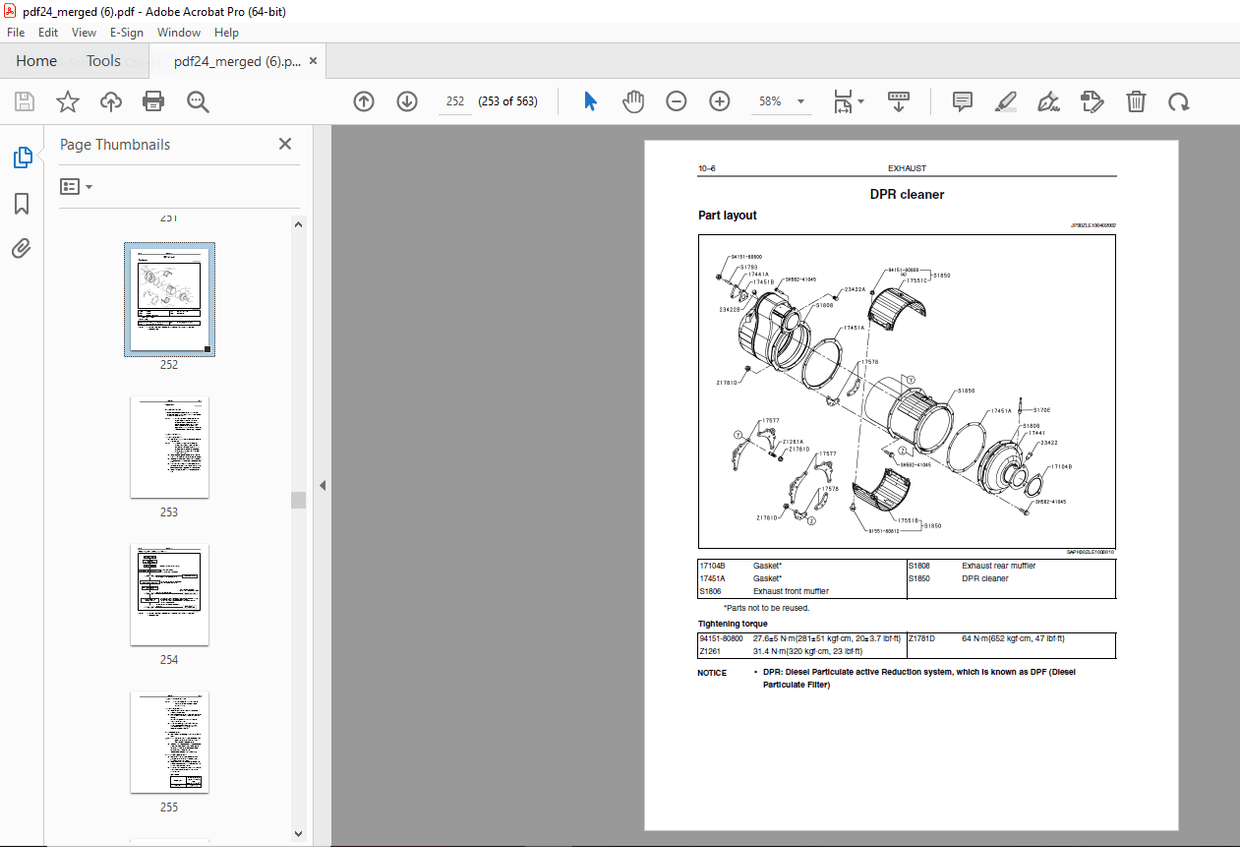
Task: Select the Highlight text tool
Action: pos(1005,101)
